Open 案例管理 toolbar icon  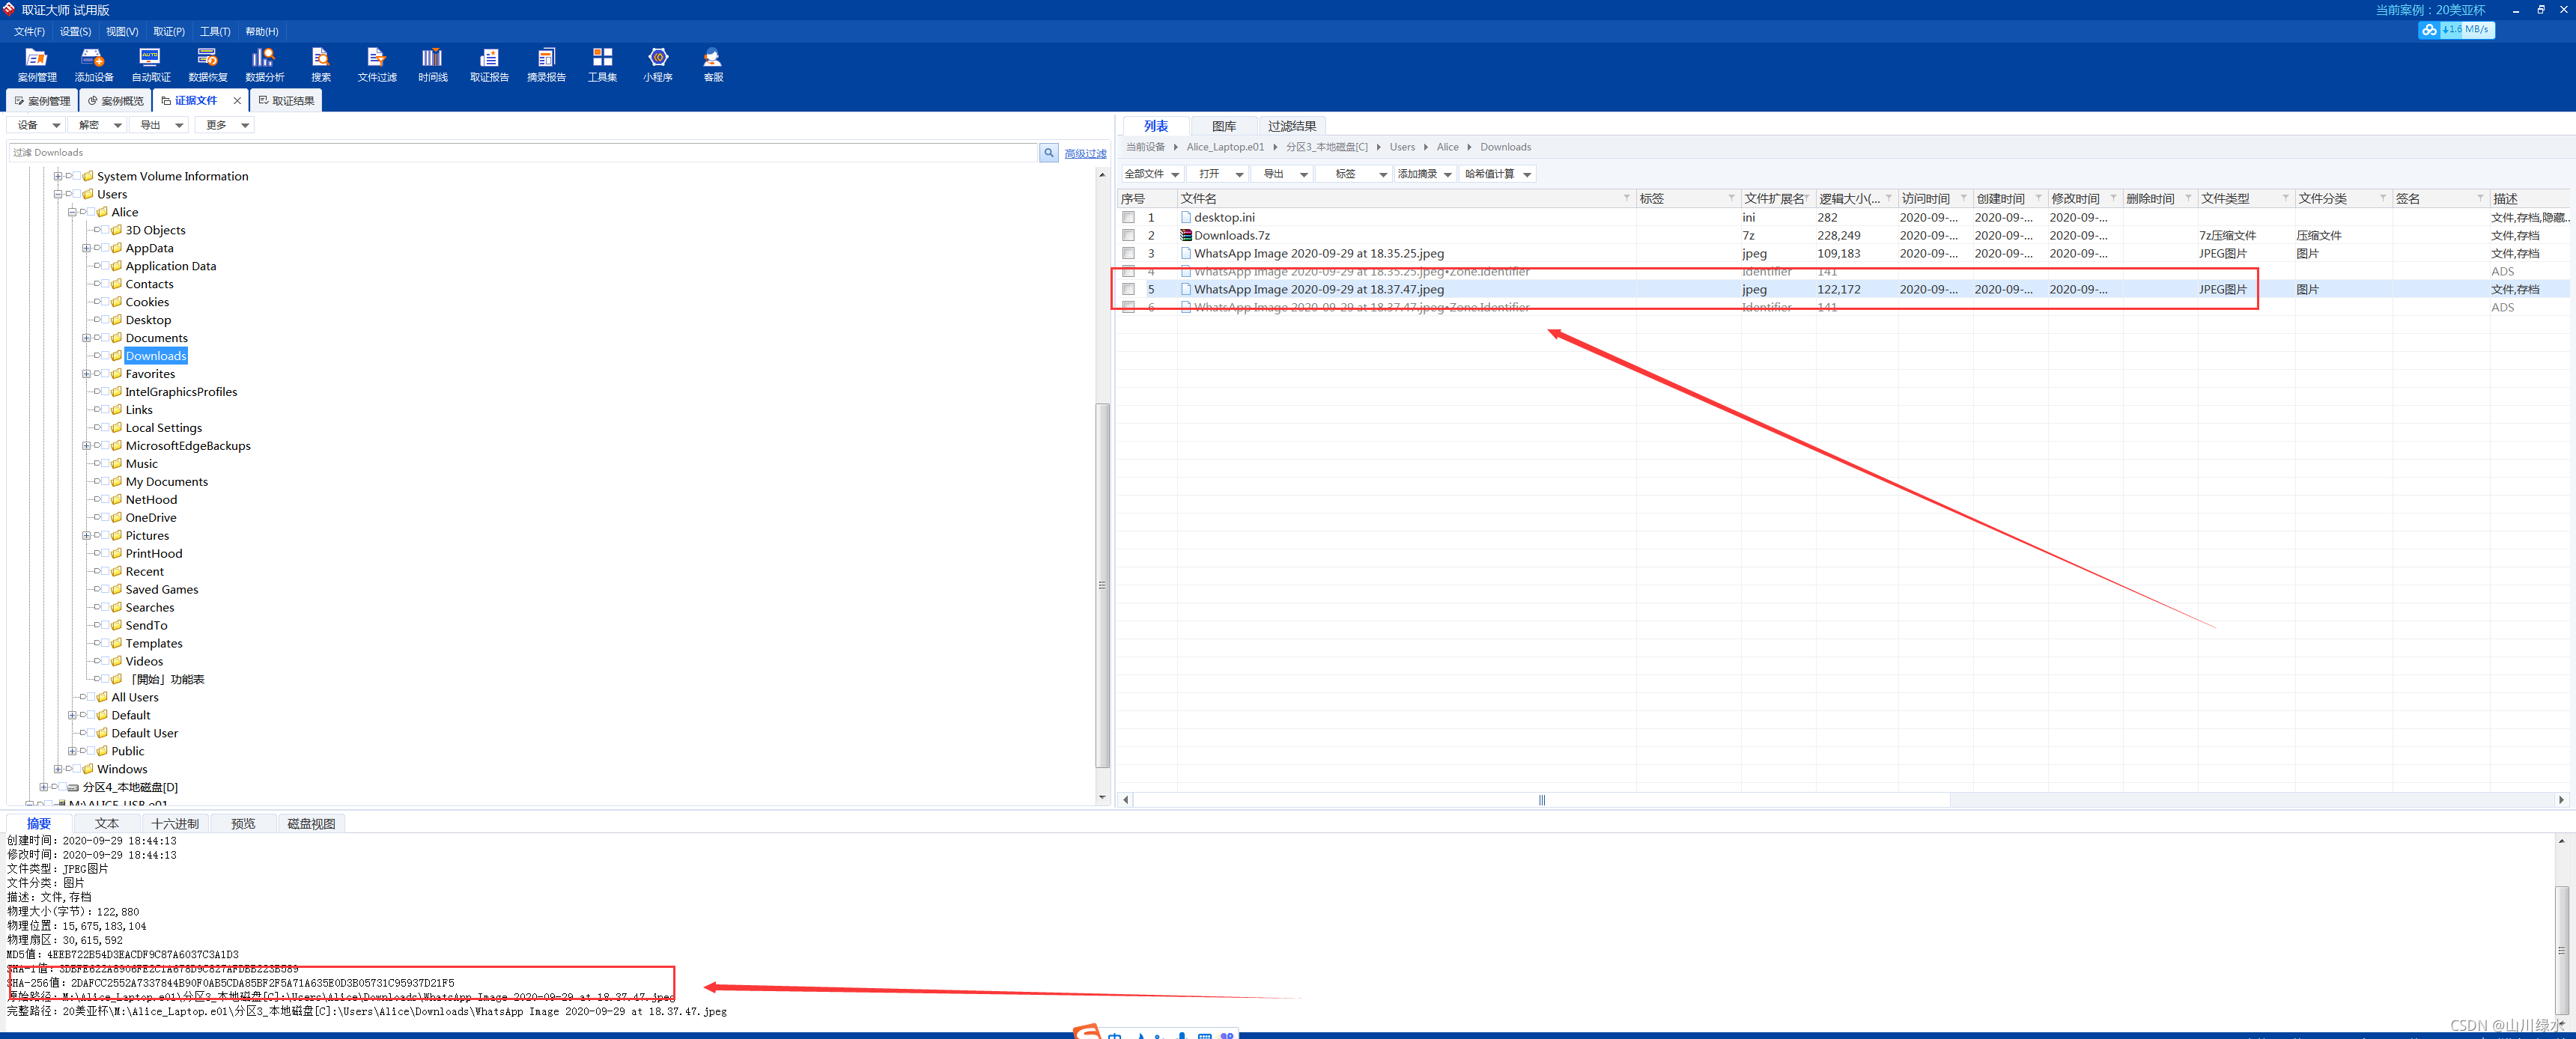(37, 65)
